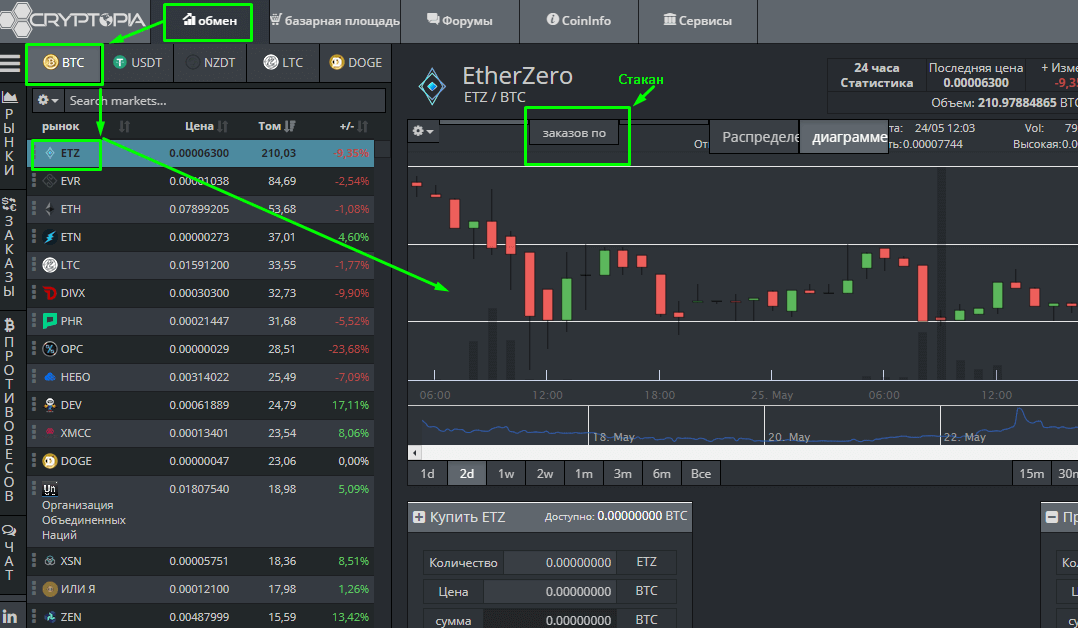The height and width of the screenshot is (628, 1078).
Task: Click the Bitcoin balances sidebar icon
Action: click(10, 325)
